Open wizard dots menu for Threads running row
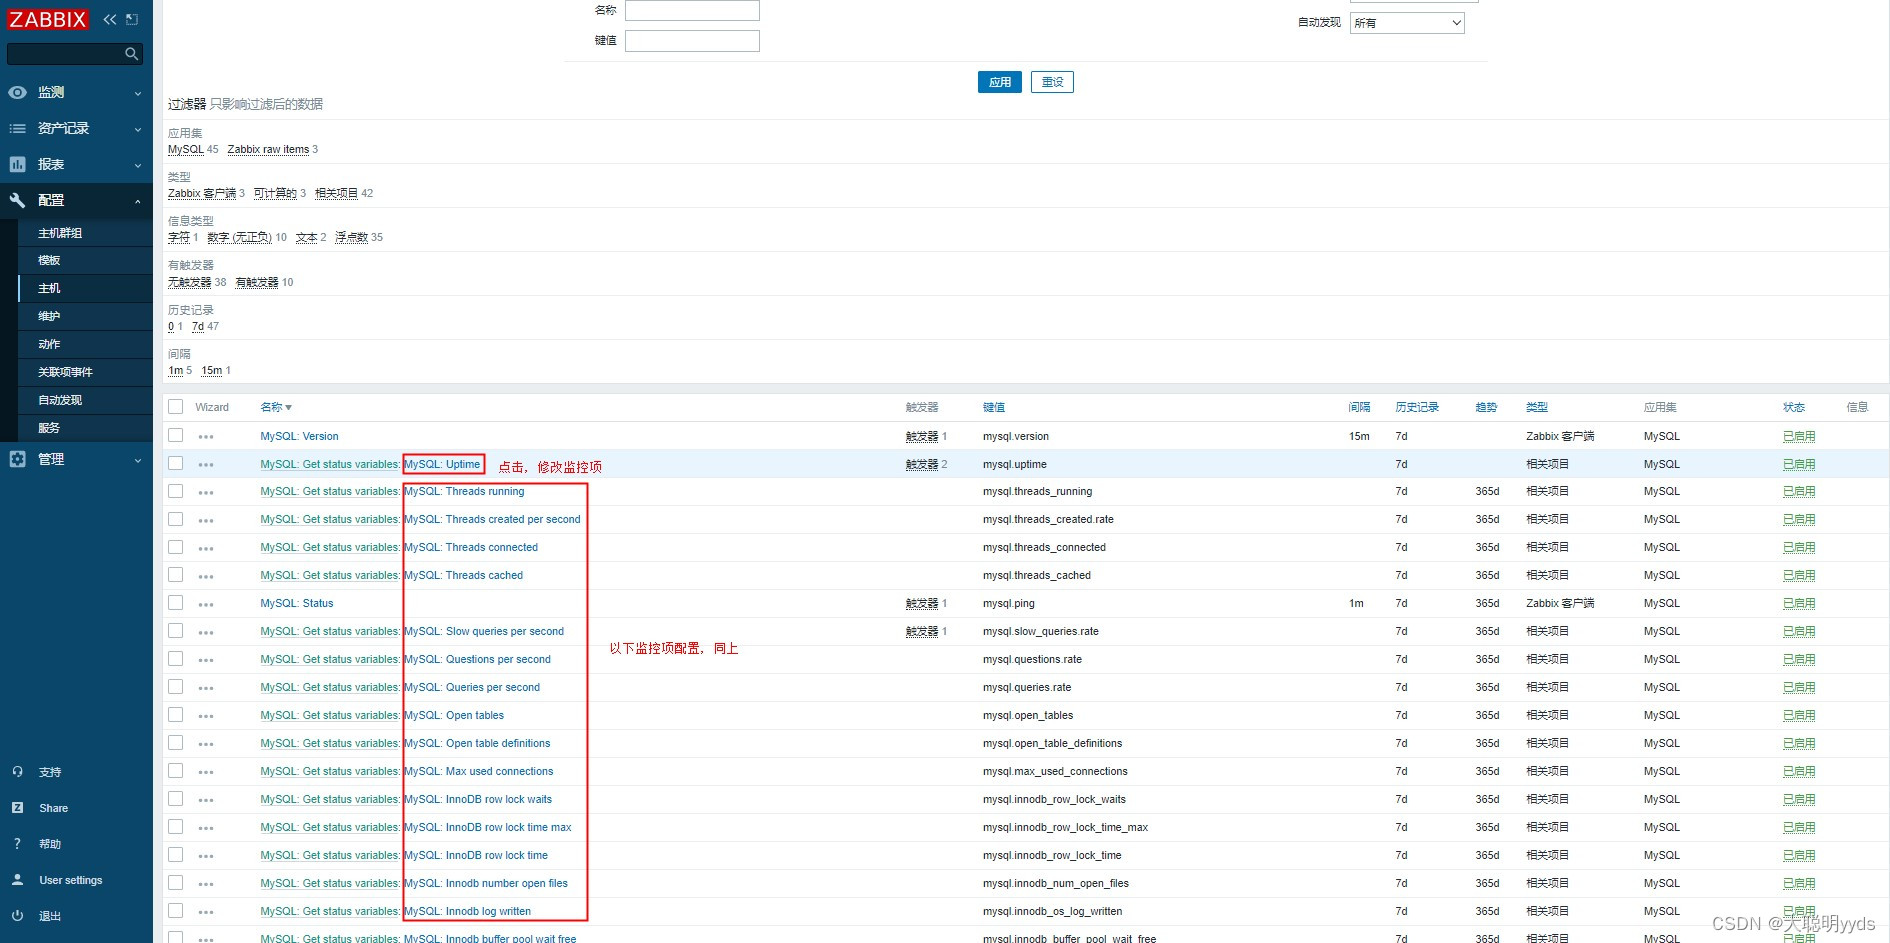 (206, 492)
